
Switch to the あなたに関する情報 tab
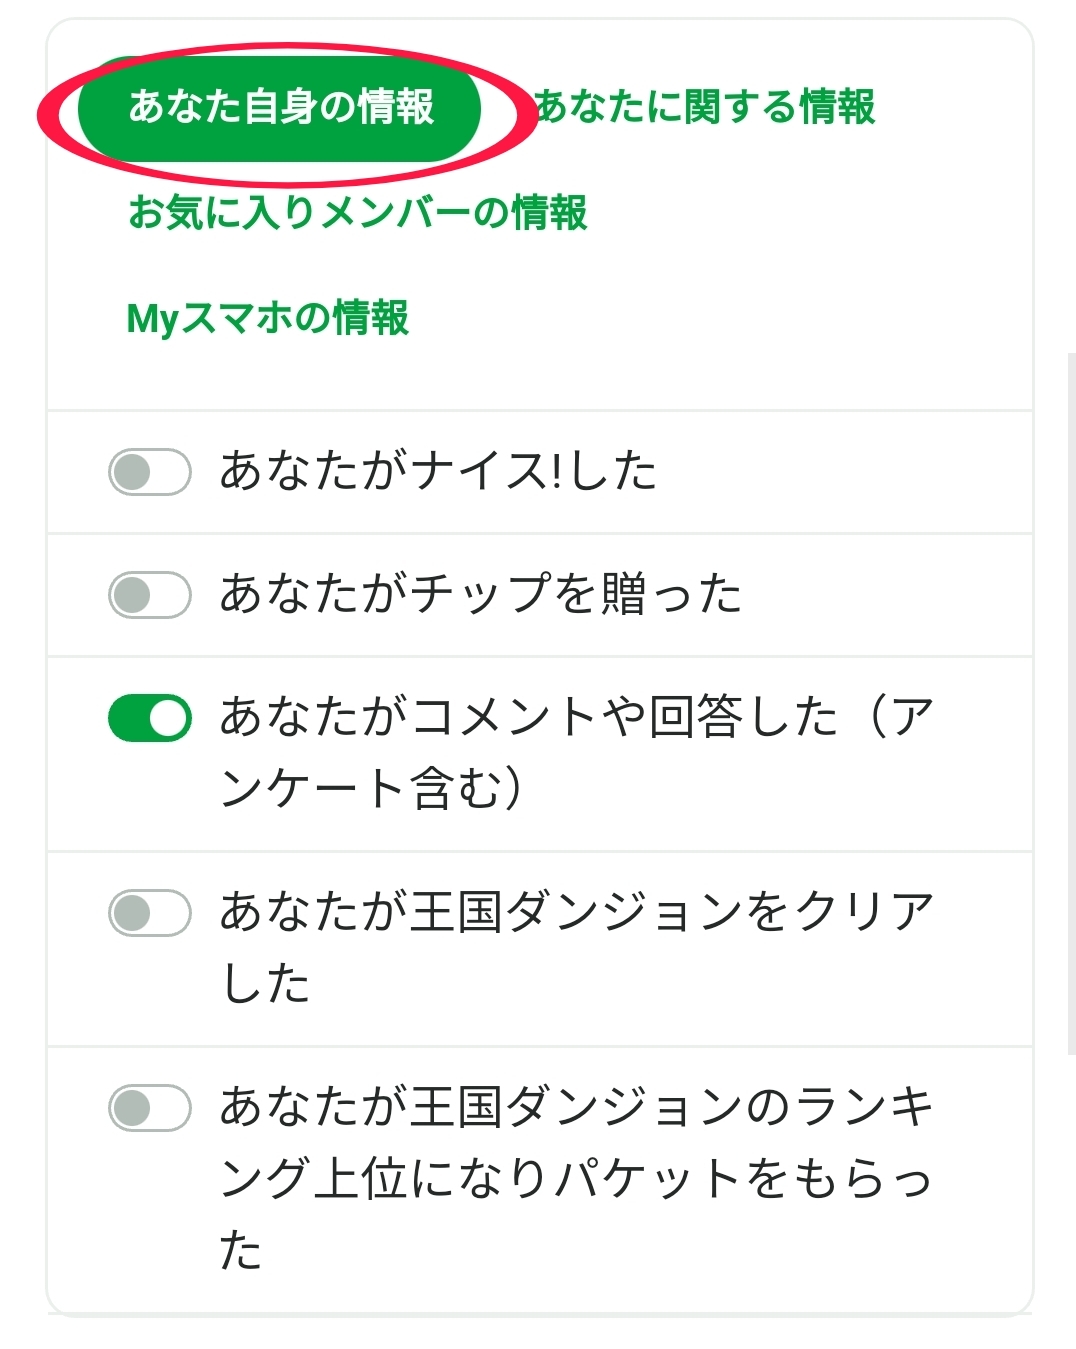(x=705, y=107)
